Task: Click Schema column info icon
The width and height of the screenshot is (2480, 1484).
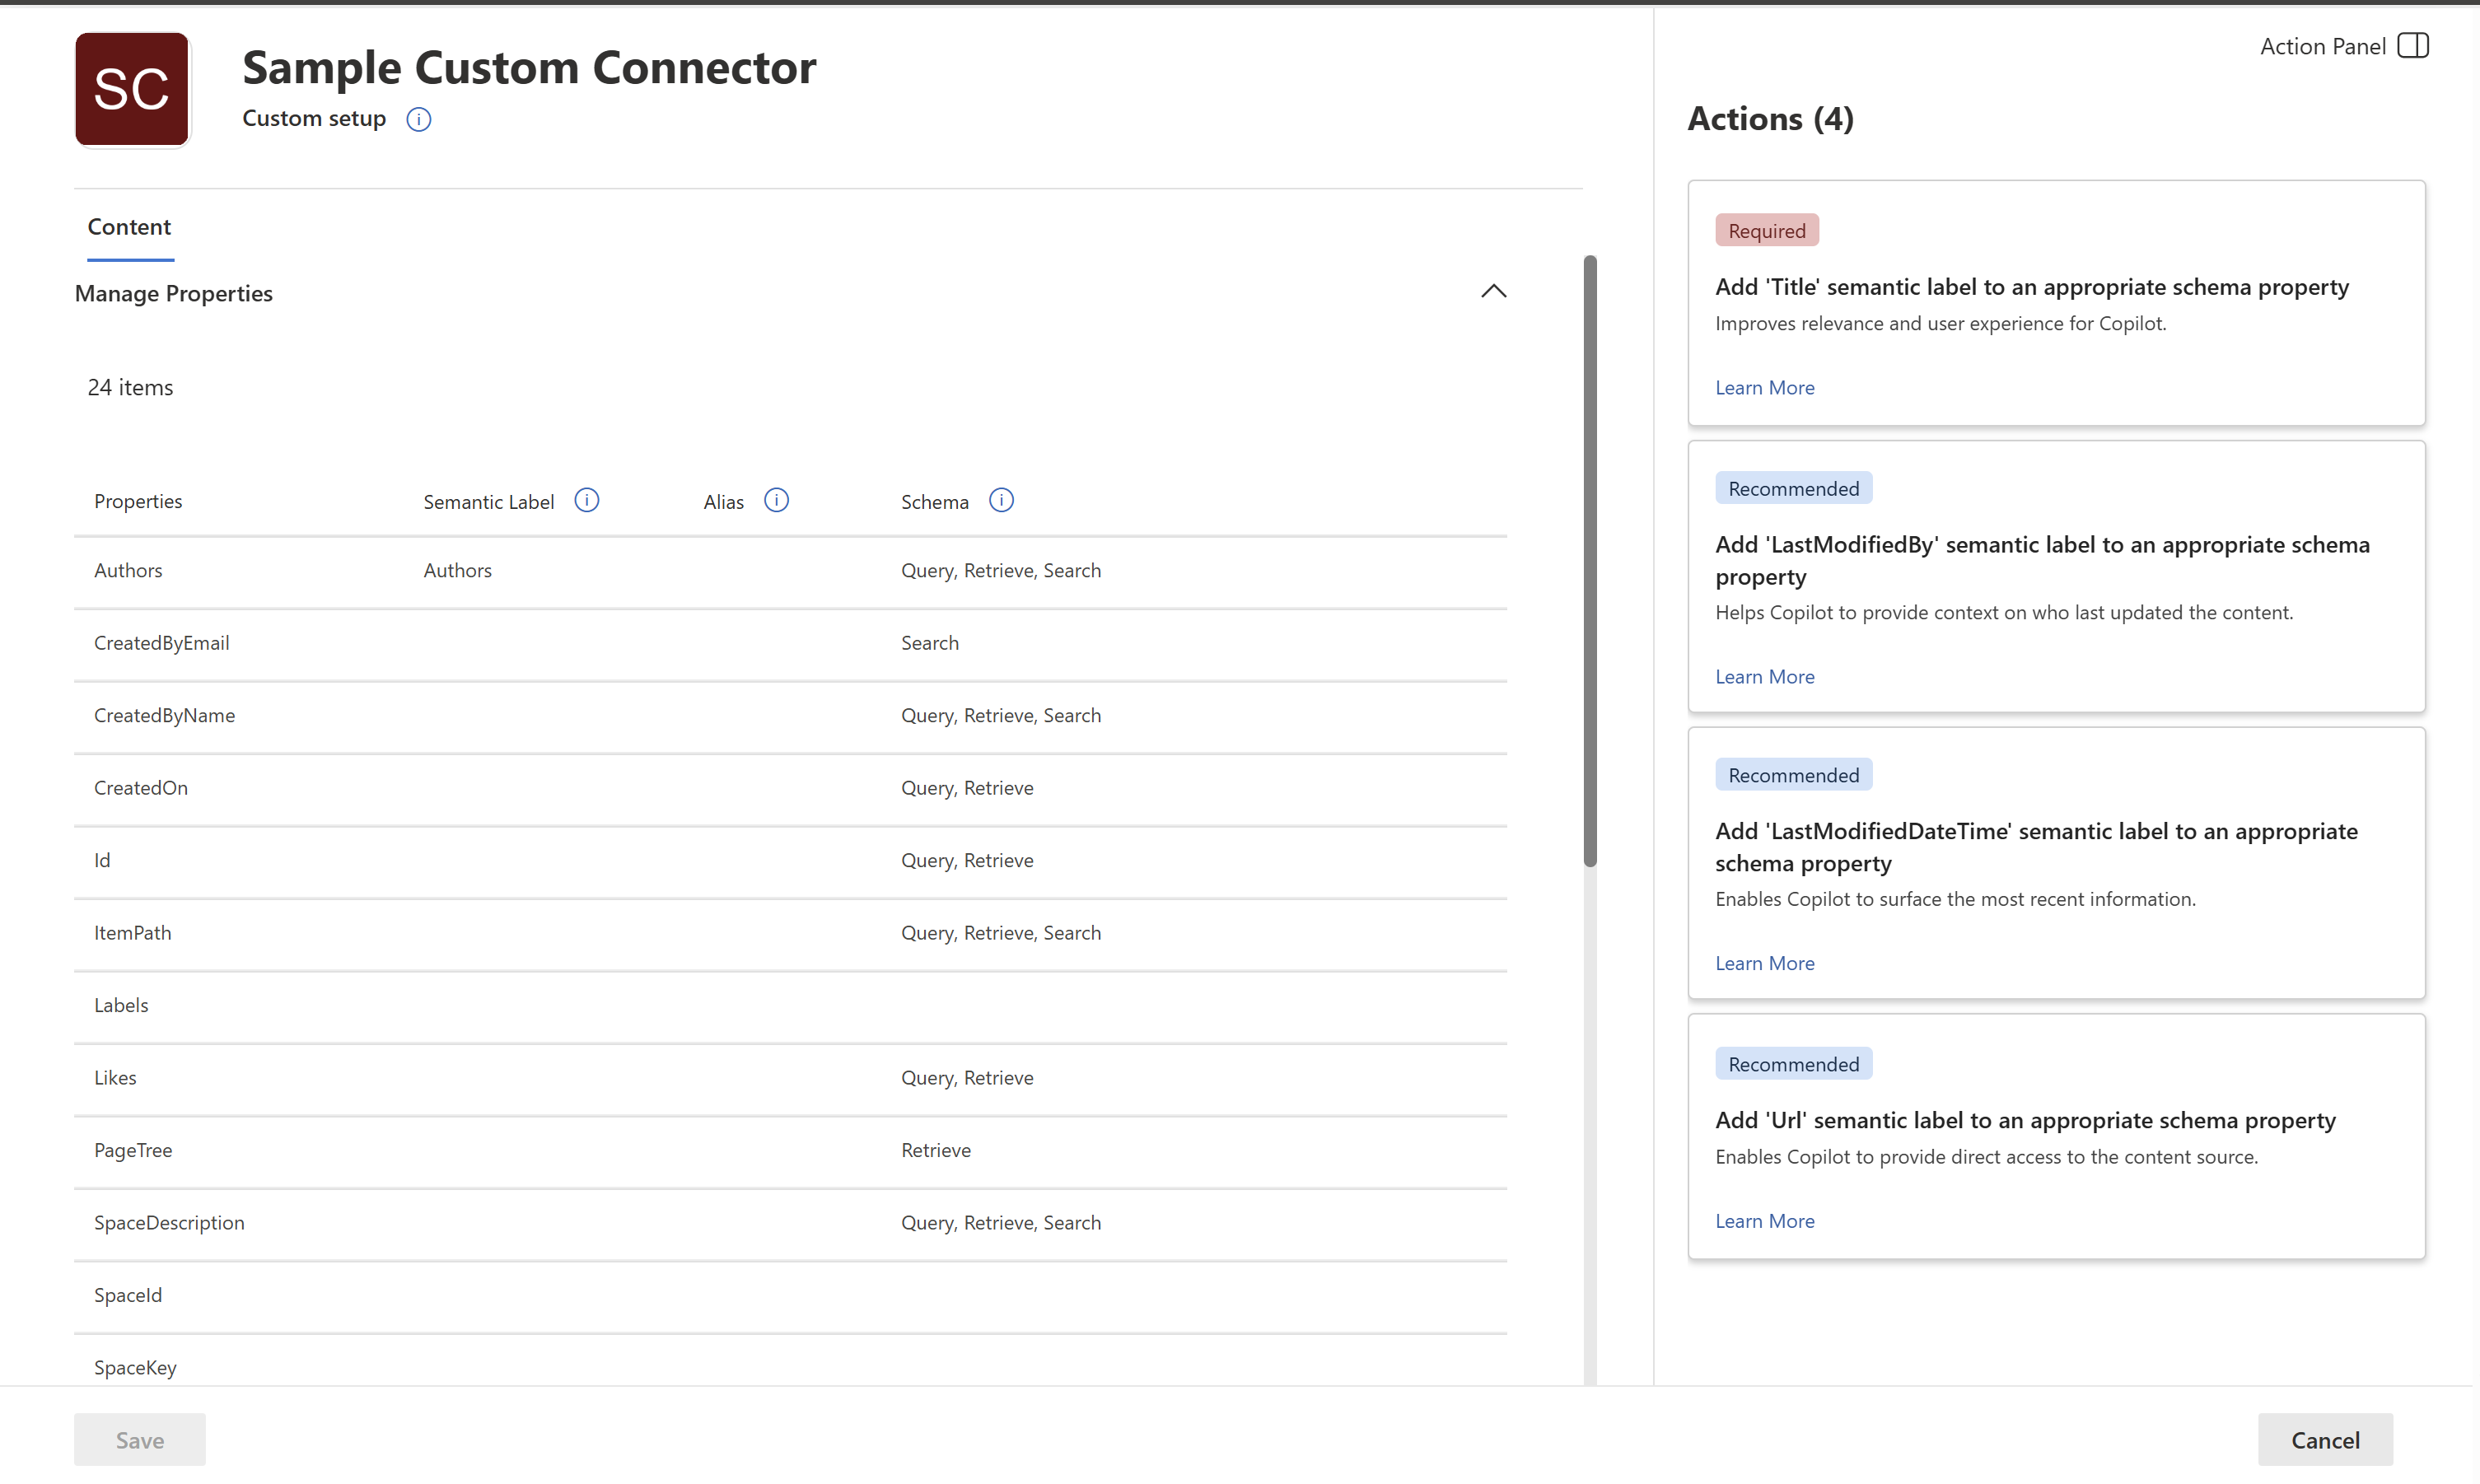Action: tap(1001, 500)
